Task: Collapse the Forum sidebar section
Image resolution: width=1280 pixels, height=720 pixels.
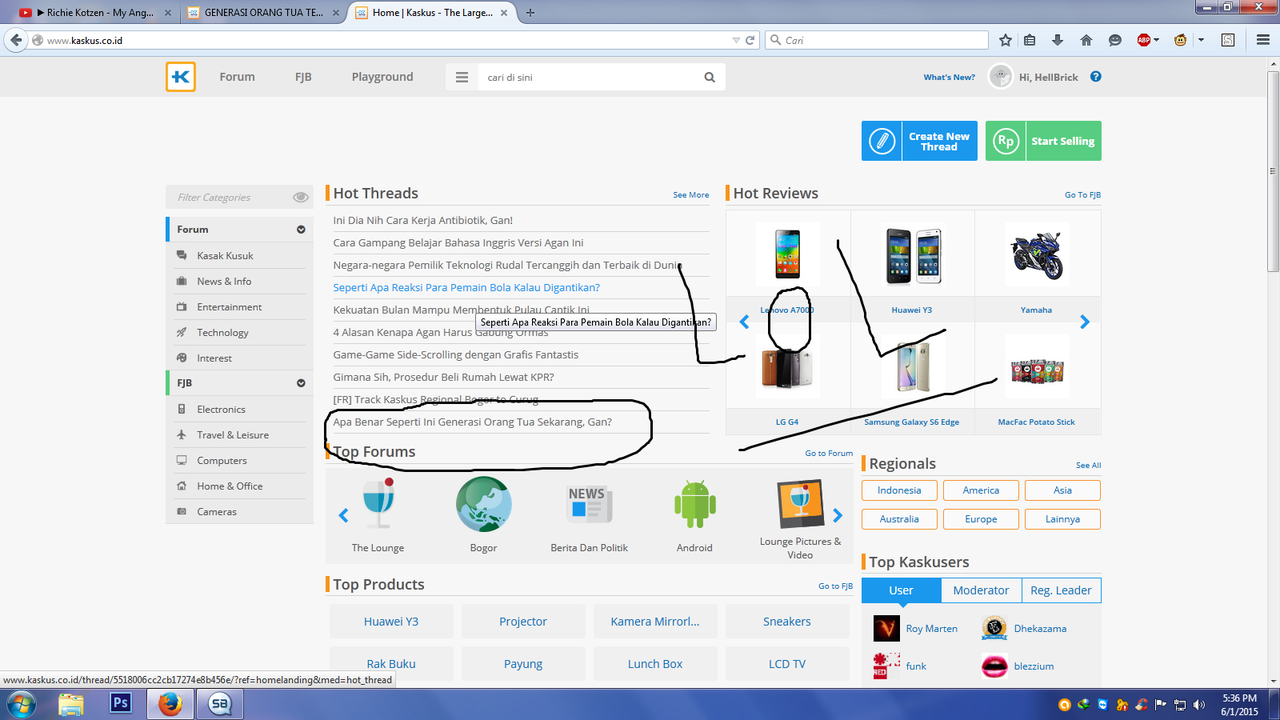Action: (301, 229)
